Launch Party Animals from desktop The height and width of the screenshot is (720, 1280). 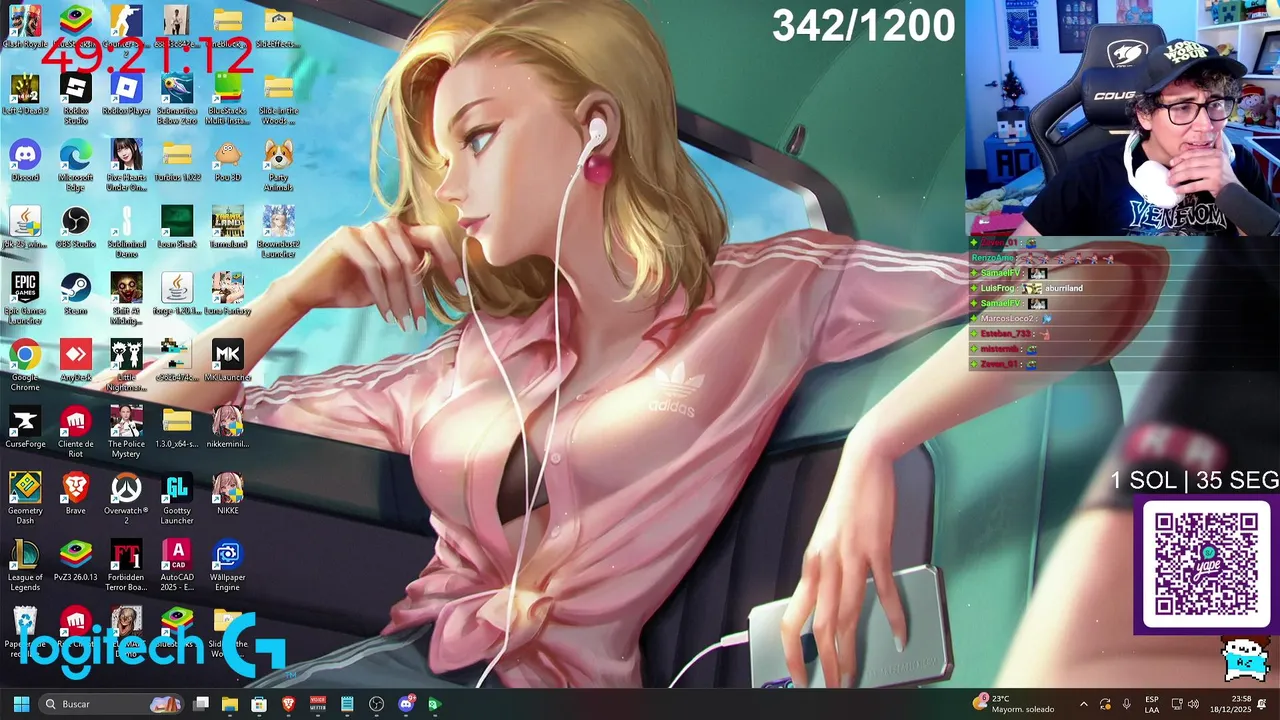click(x=278, y=165)
